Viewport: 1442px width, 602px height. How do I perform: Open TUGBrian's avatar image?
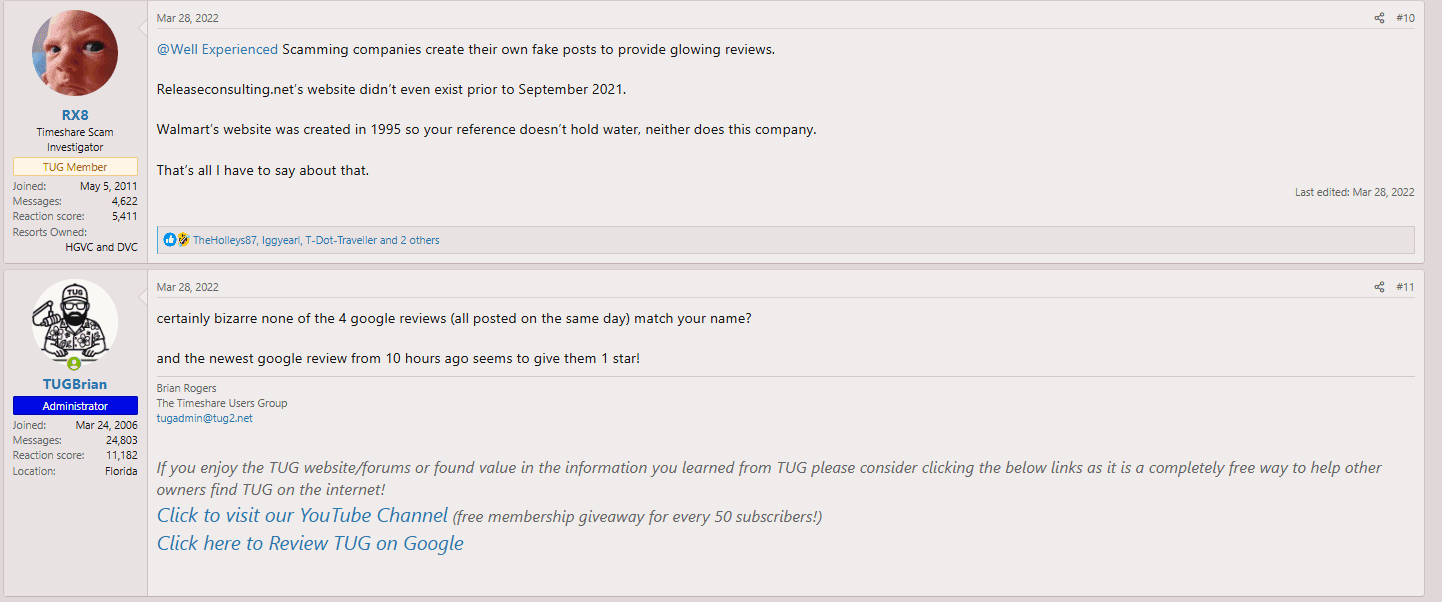pos(75,322)
